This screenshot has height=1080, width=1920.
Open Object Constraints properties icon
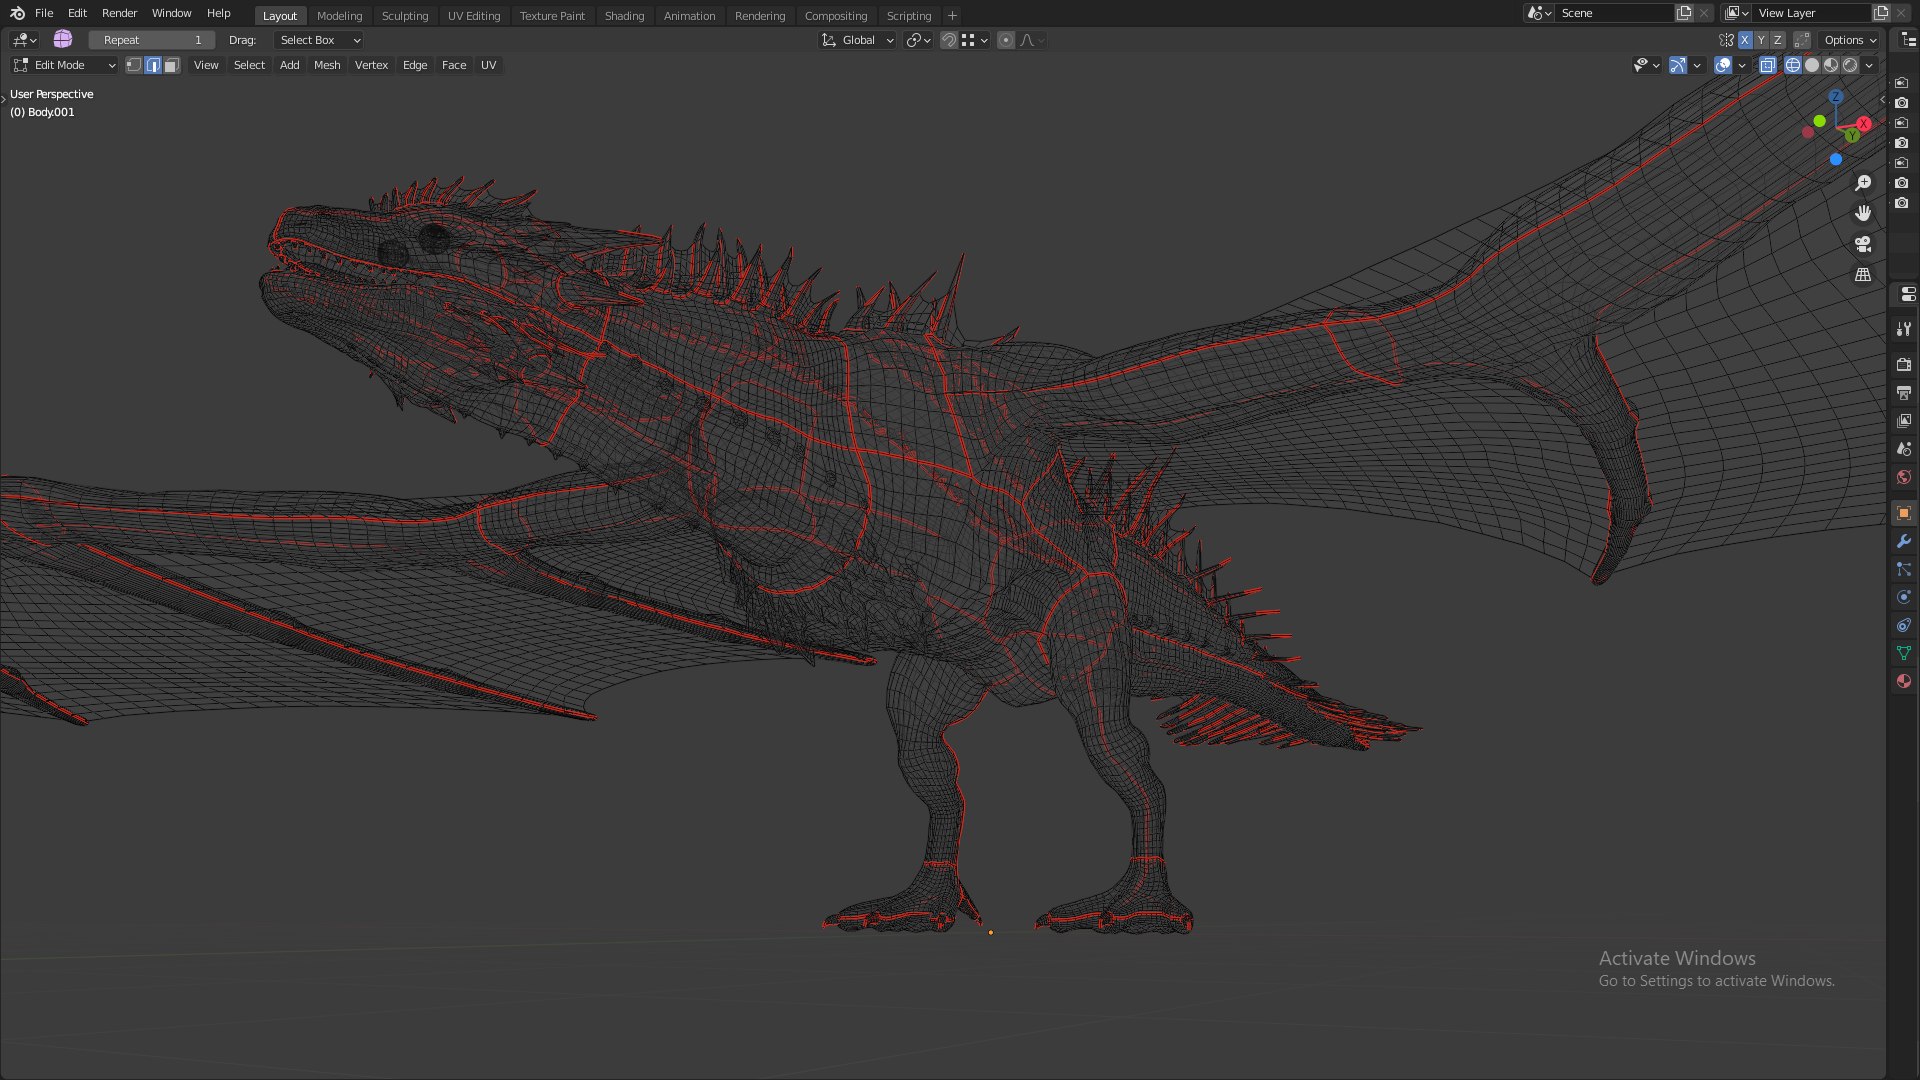click(1904, 625)
